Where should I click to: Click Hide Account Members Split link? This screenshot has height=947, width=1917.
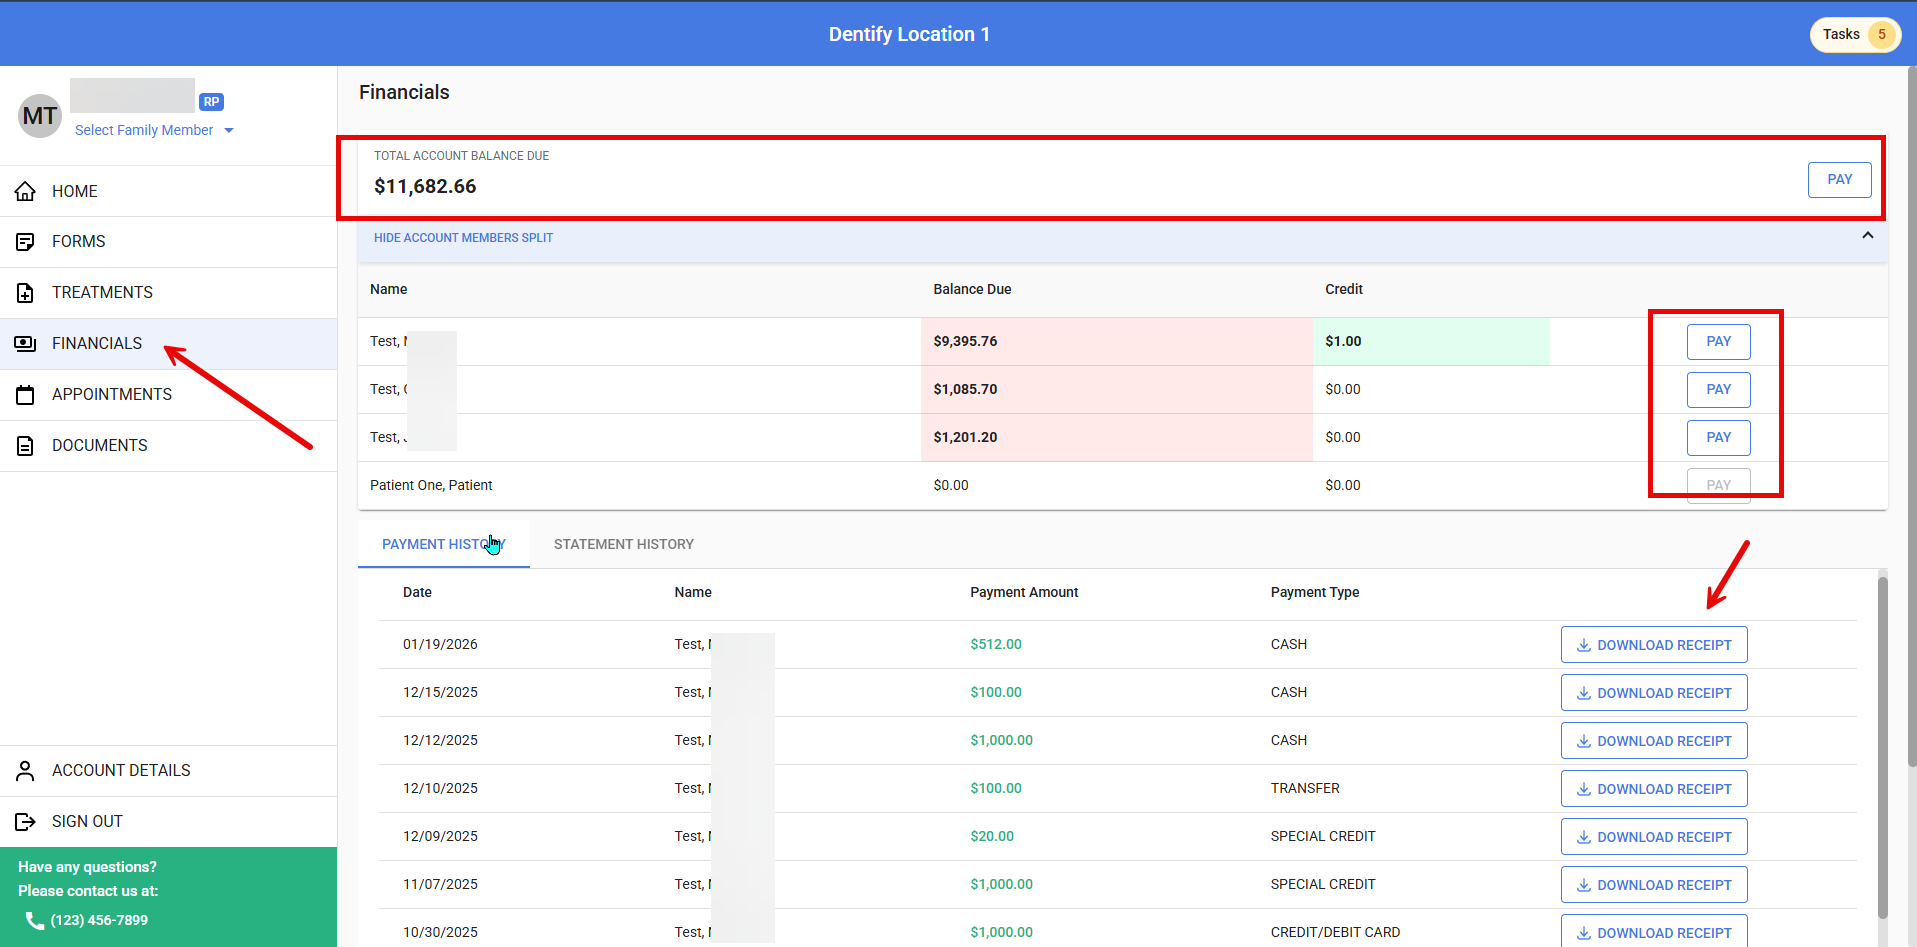coord(463,238)
